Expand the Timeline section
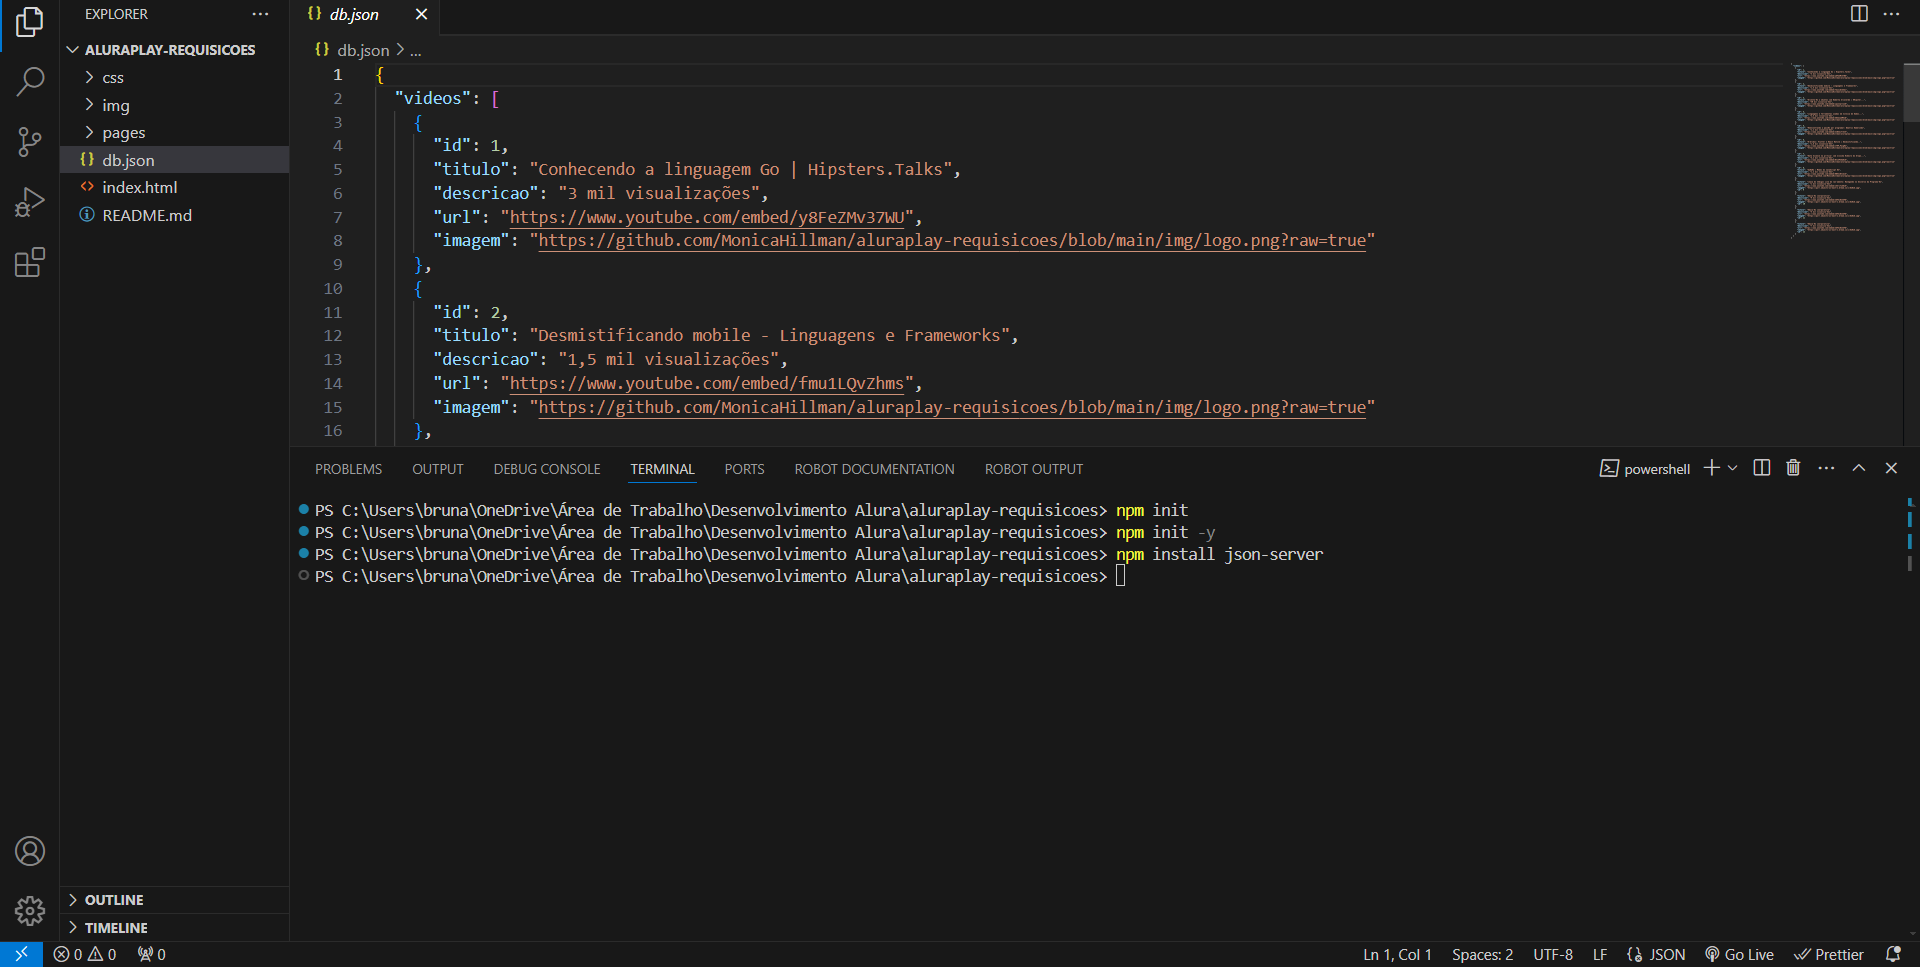 (174, 928)
